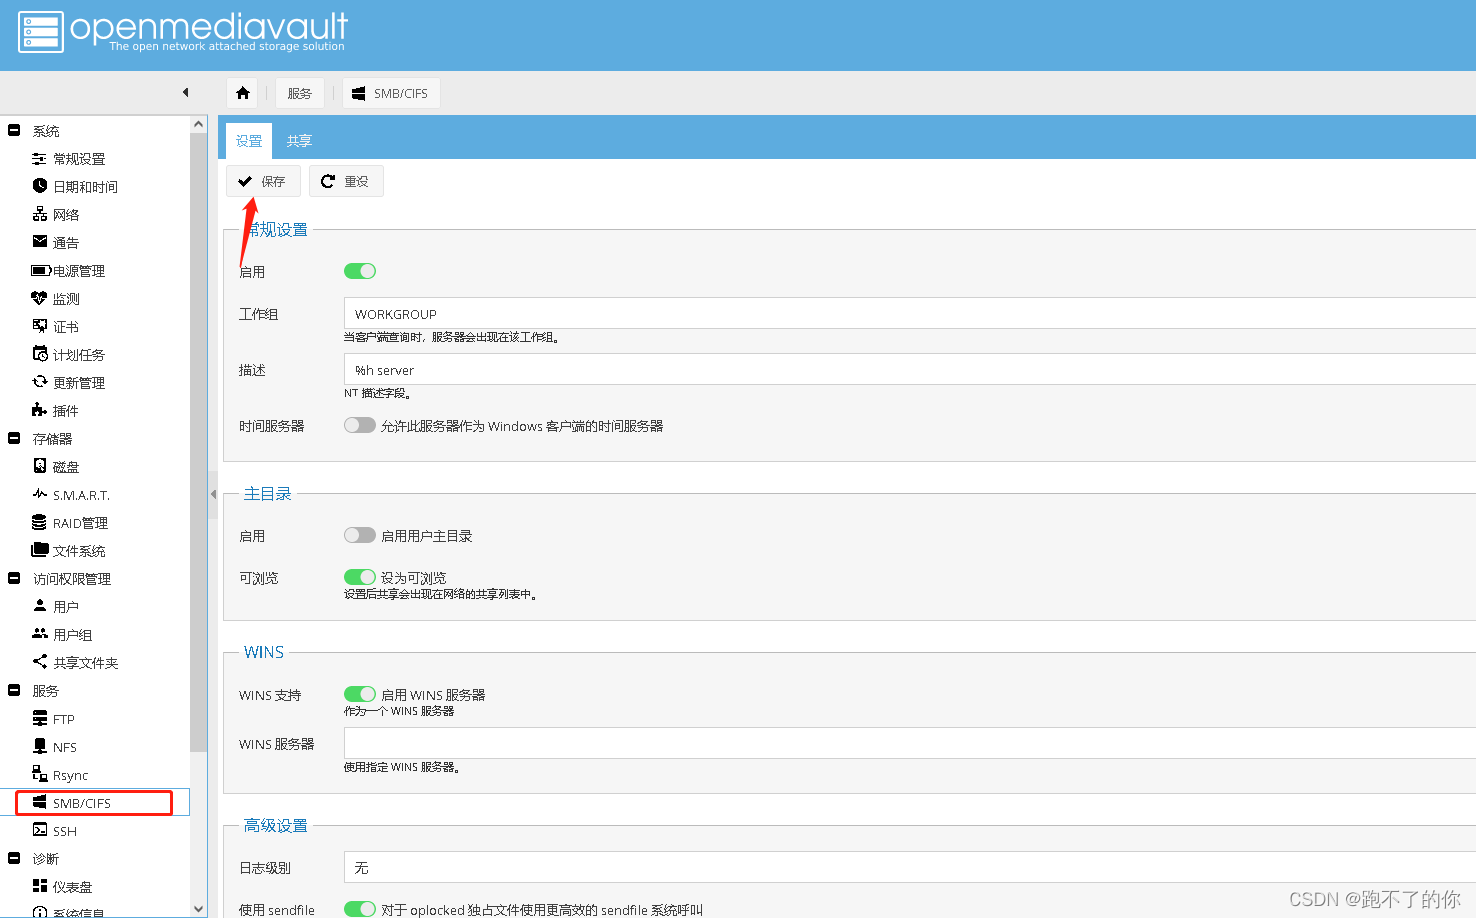Click the 工作组 WORKGROUP field
Screen dimensions: 1476x918
[x=909, y=313]
